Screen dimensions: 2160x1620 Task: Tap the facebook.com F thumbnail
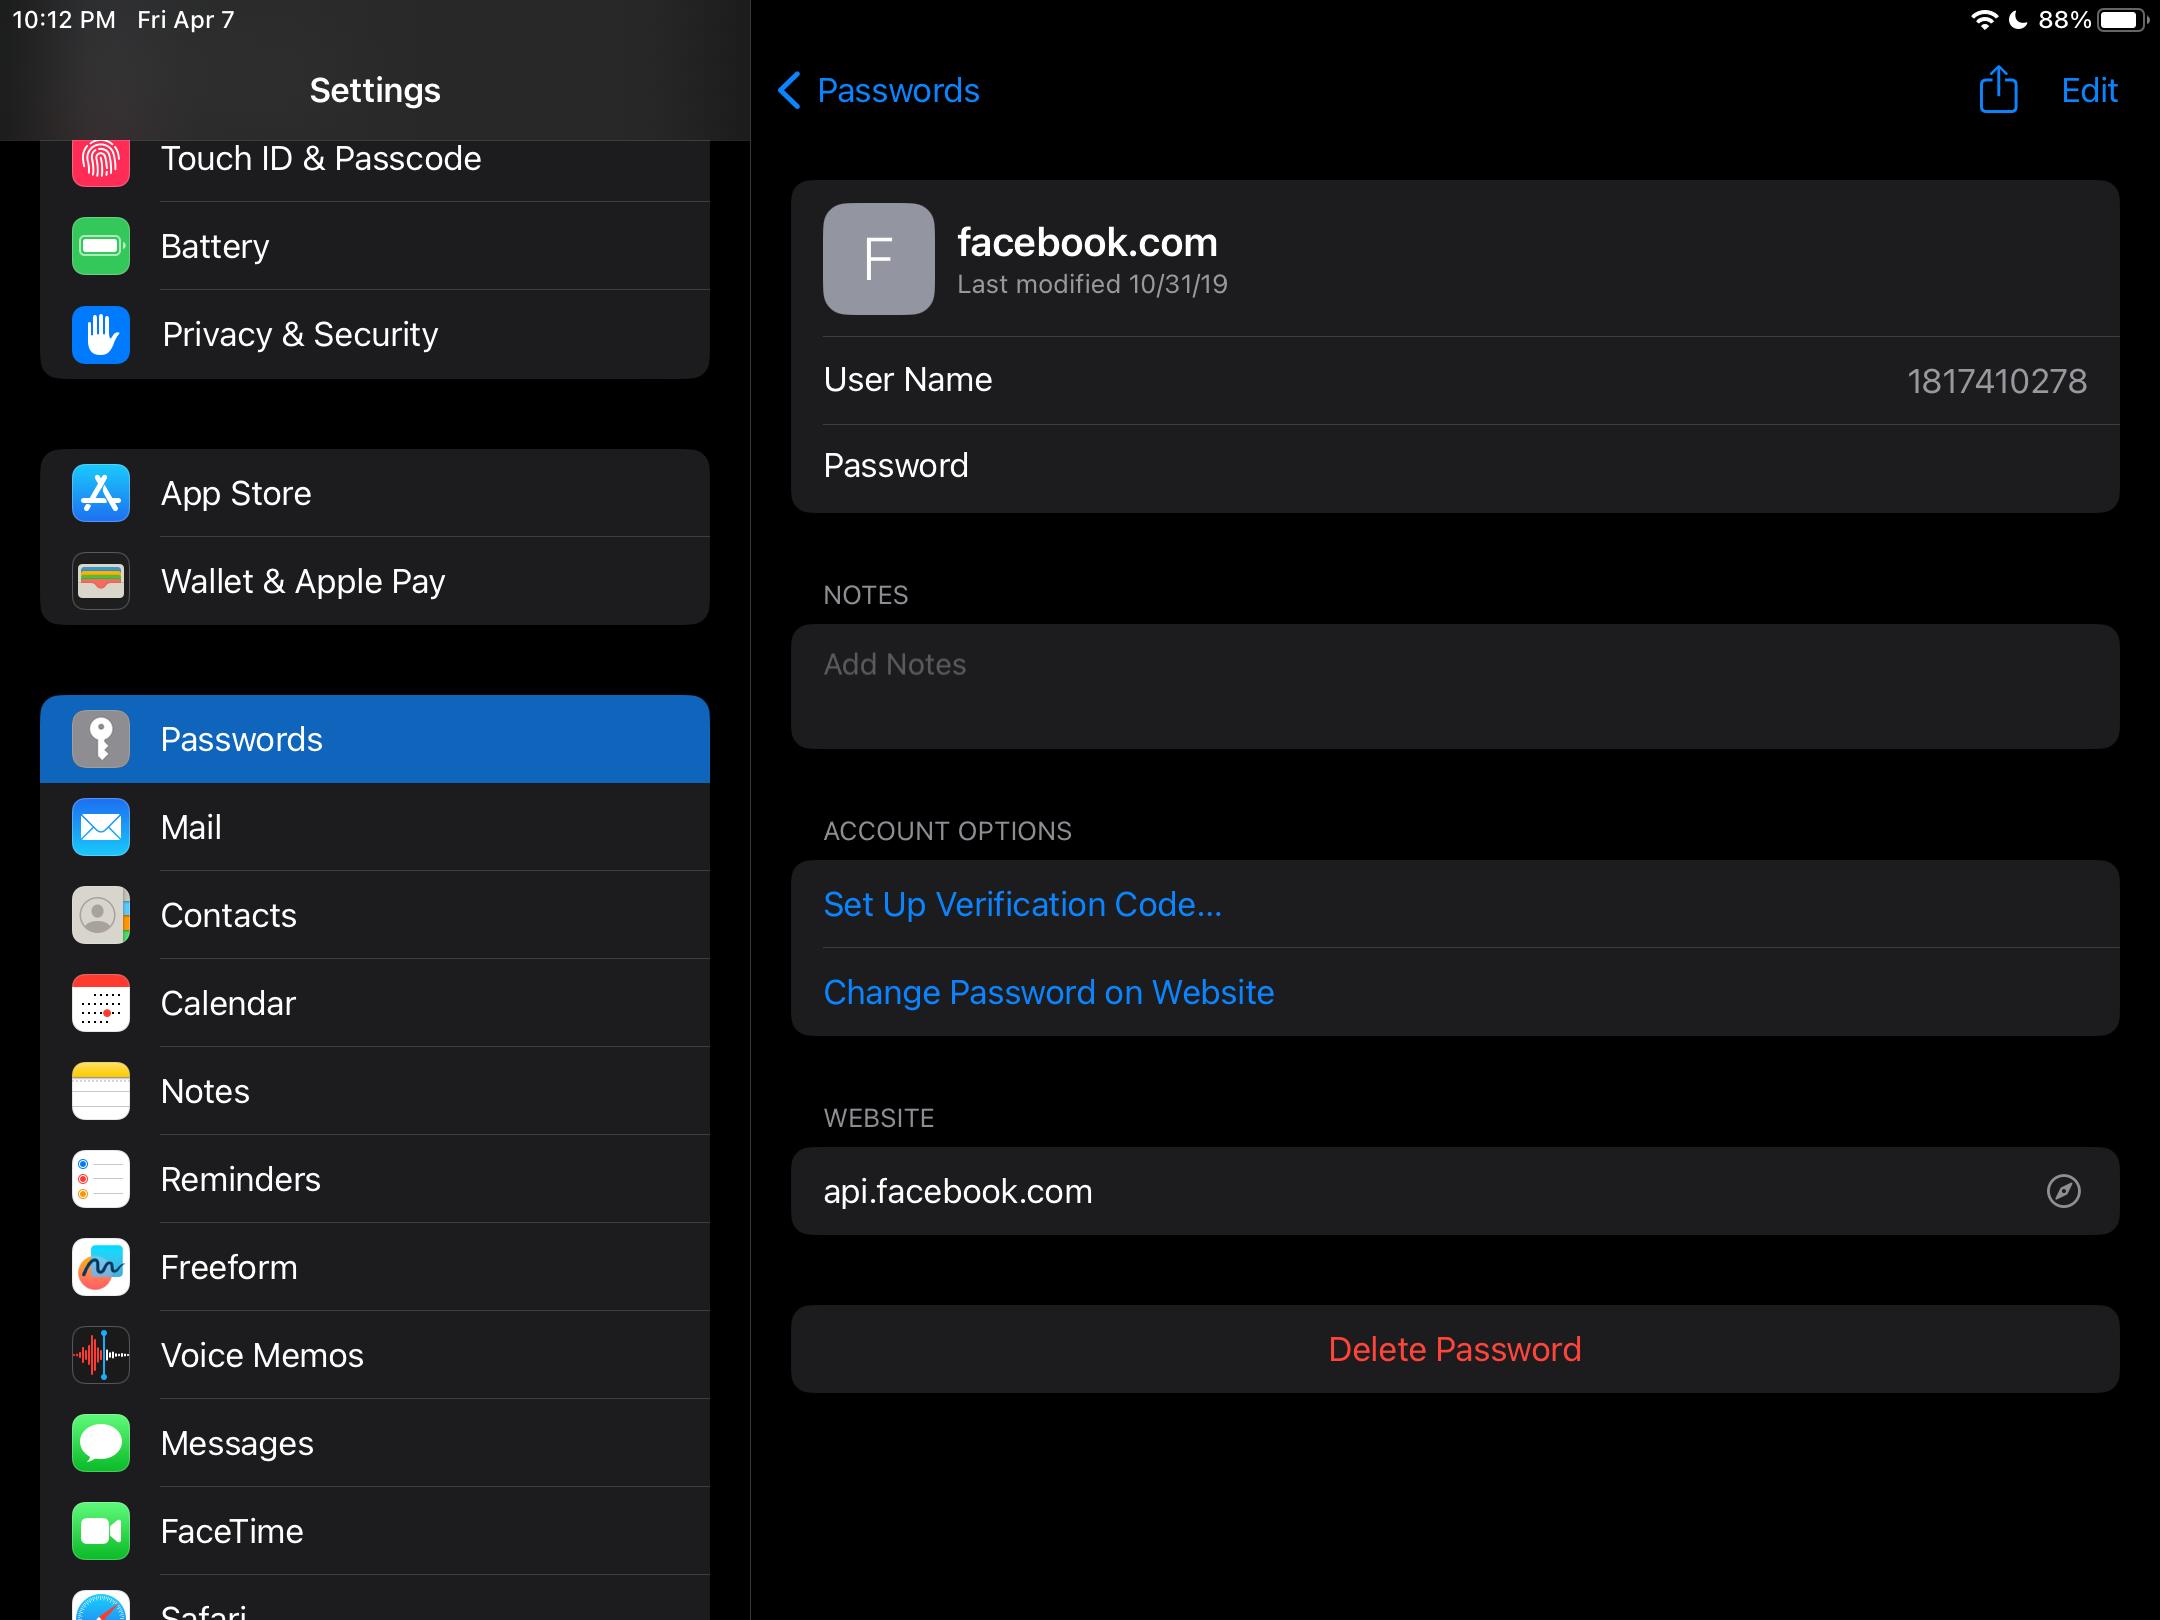point(878,259)
